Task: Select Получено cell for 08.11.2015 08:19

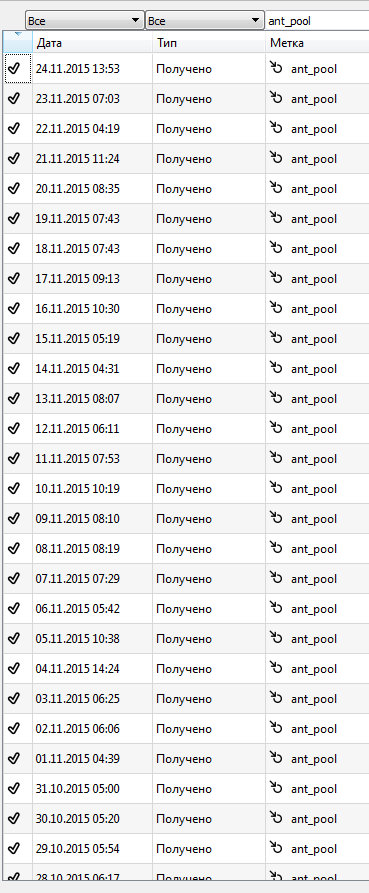Action: pyautogui.click(x=184, y=549)
